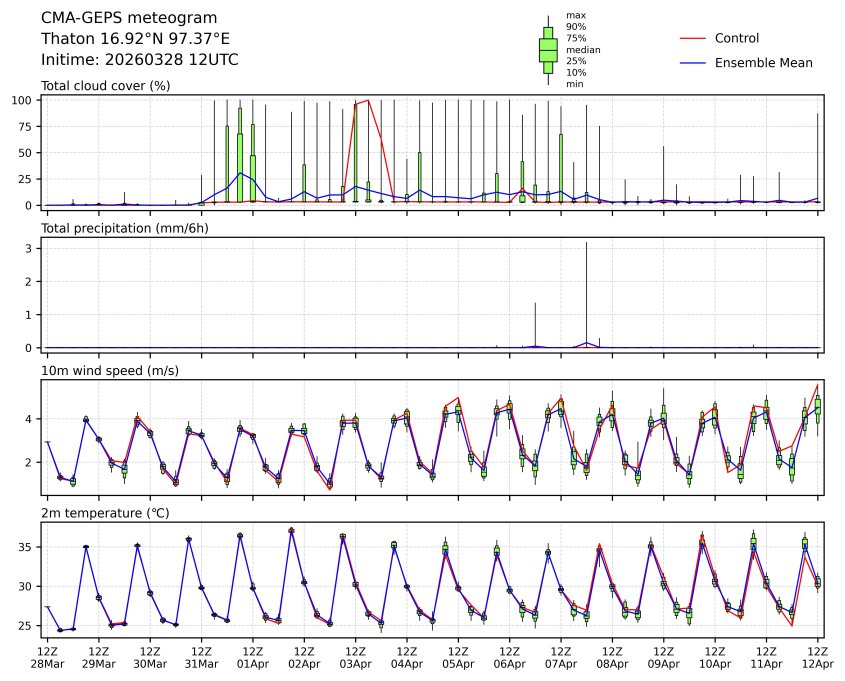Click the Thaton 16.92°N 97.37°E location text

pos(135,38)
